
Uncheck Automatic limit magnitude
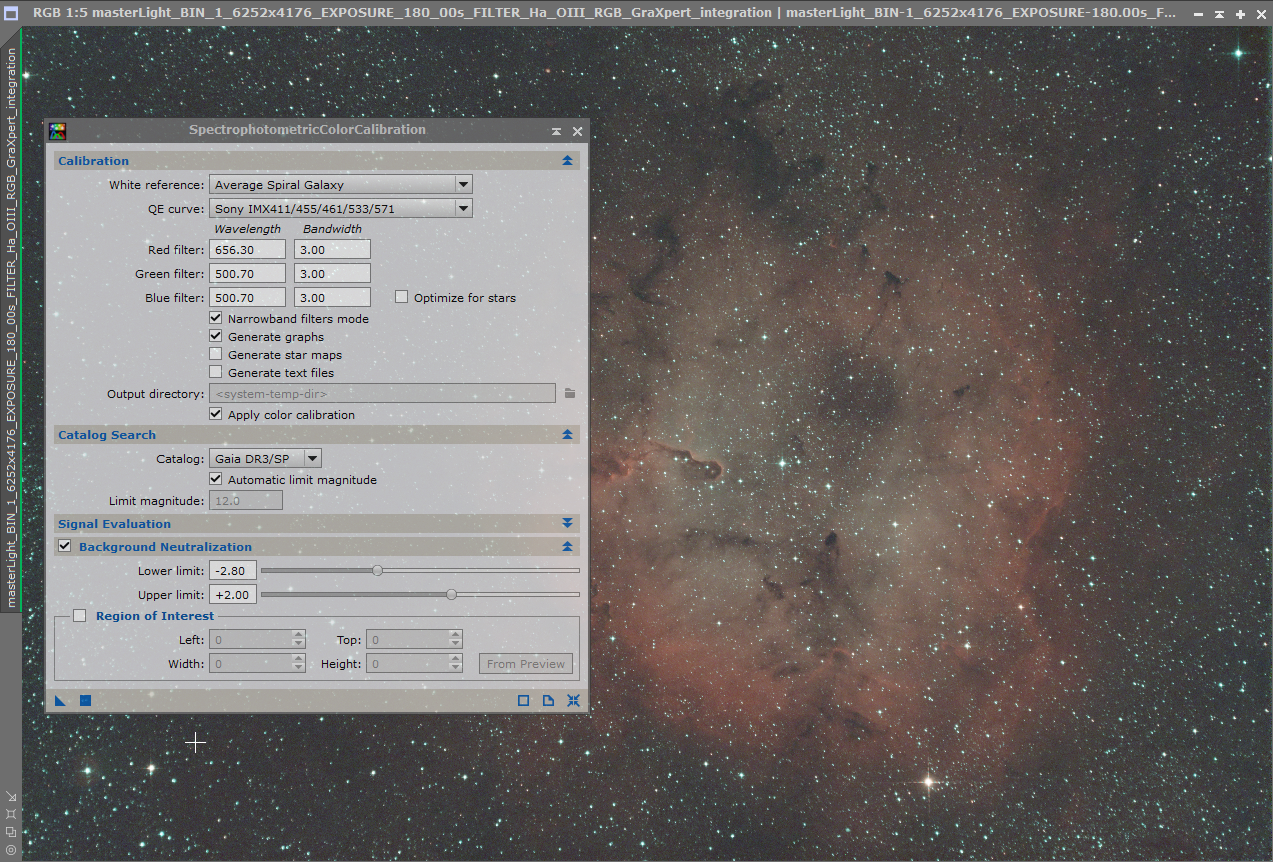click(x=215, y=479)
